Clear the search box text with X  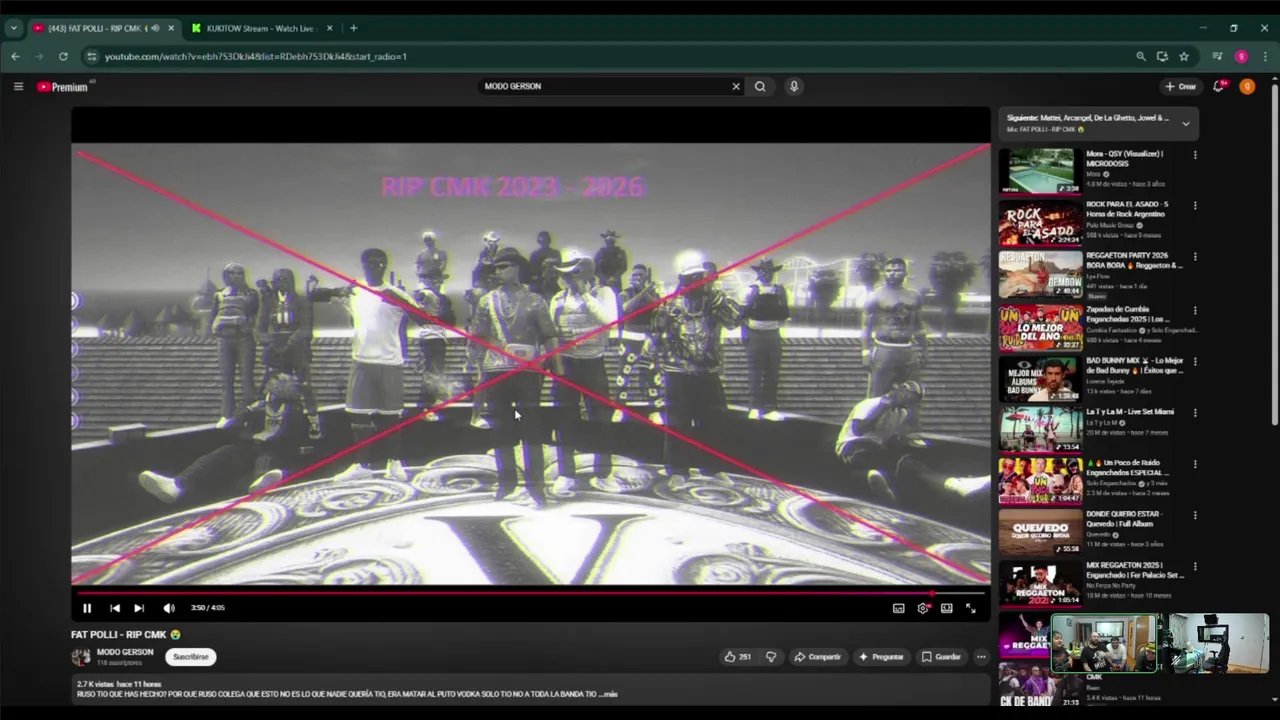coord(736,87)
